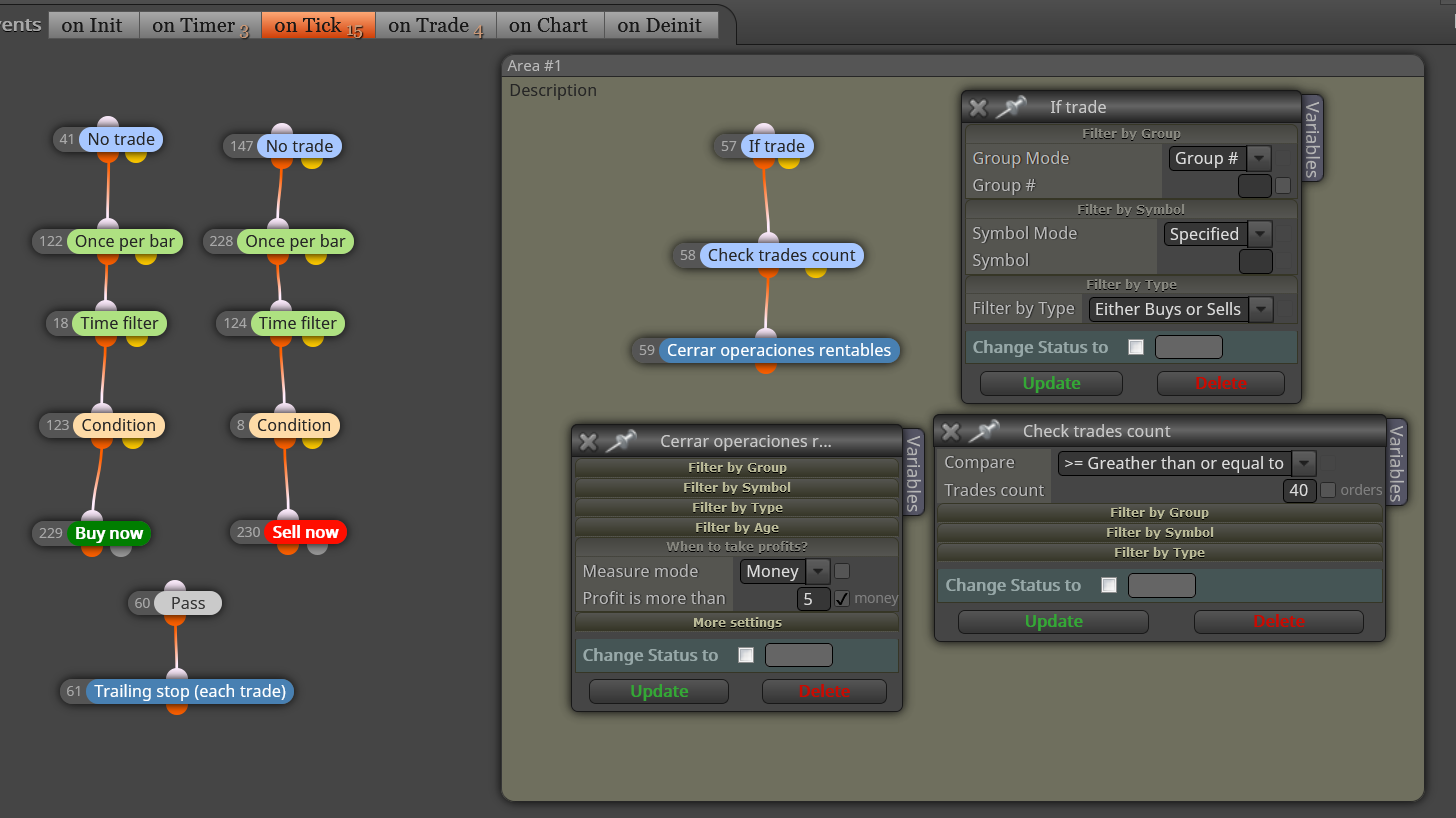Click the Trades count input field

point(1299,490)
